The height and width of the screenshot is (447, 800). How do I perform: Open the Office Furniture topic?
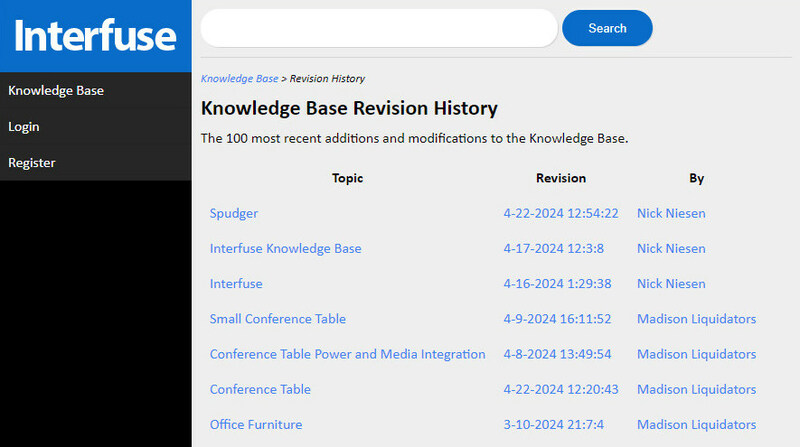tap(256, 425)
